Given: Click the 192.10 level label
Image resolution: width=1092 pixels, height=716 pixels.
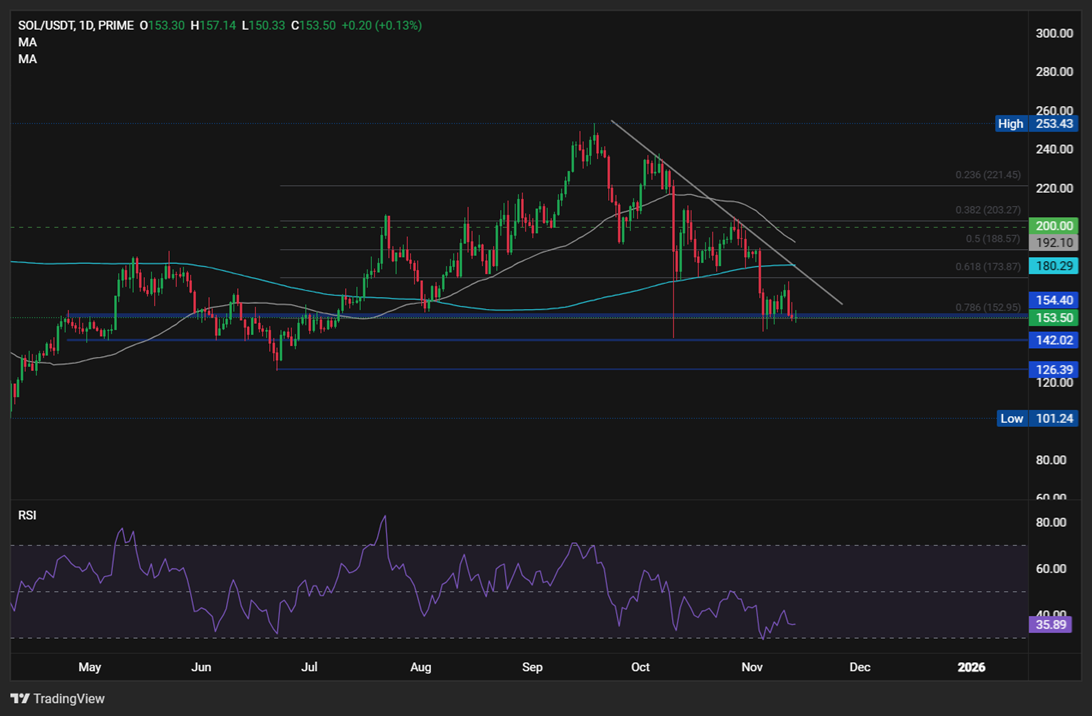Looking at the screenshot, I should pos(1053,241).
